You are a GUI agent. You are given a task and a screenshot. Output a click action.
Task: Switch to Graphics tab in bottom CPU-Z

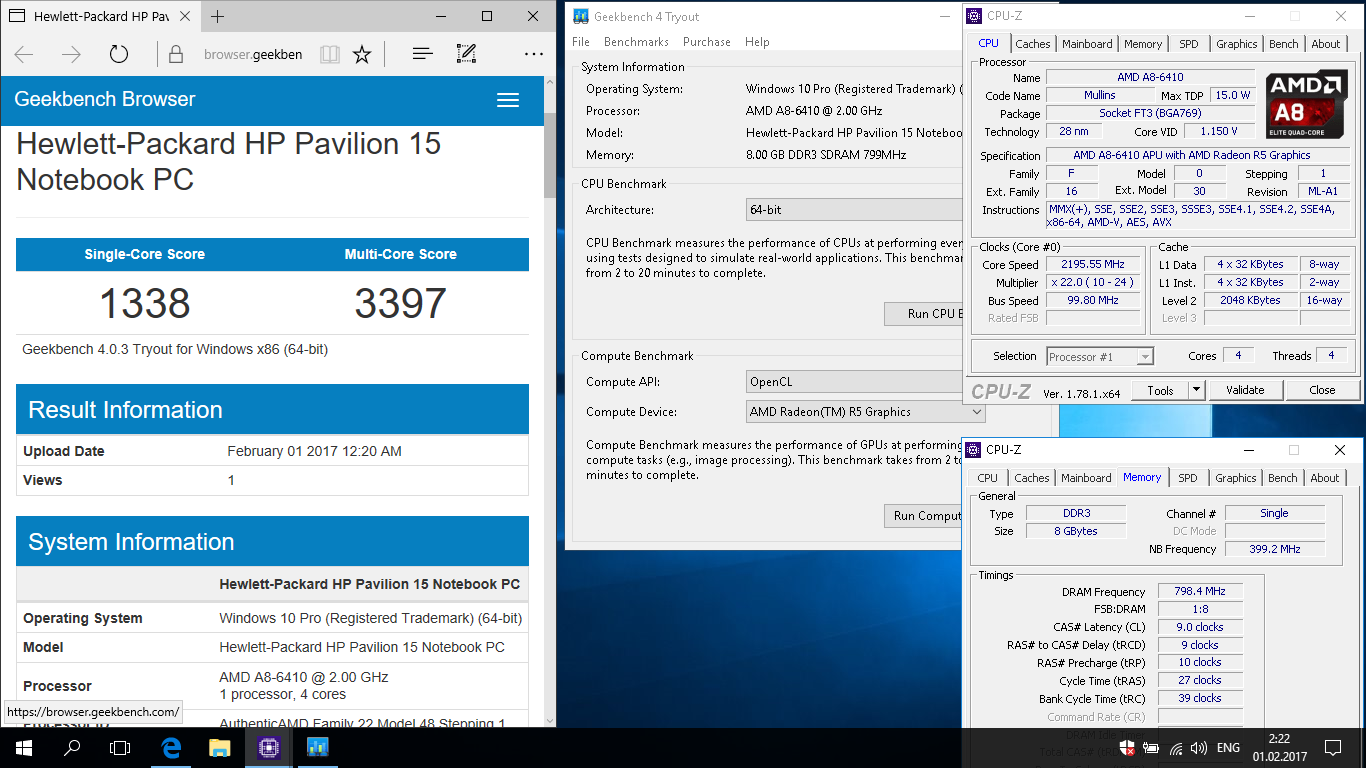pyautogui.click(x=1236, y=478)
